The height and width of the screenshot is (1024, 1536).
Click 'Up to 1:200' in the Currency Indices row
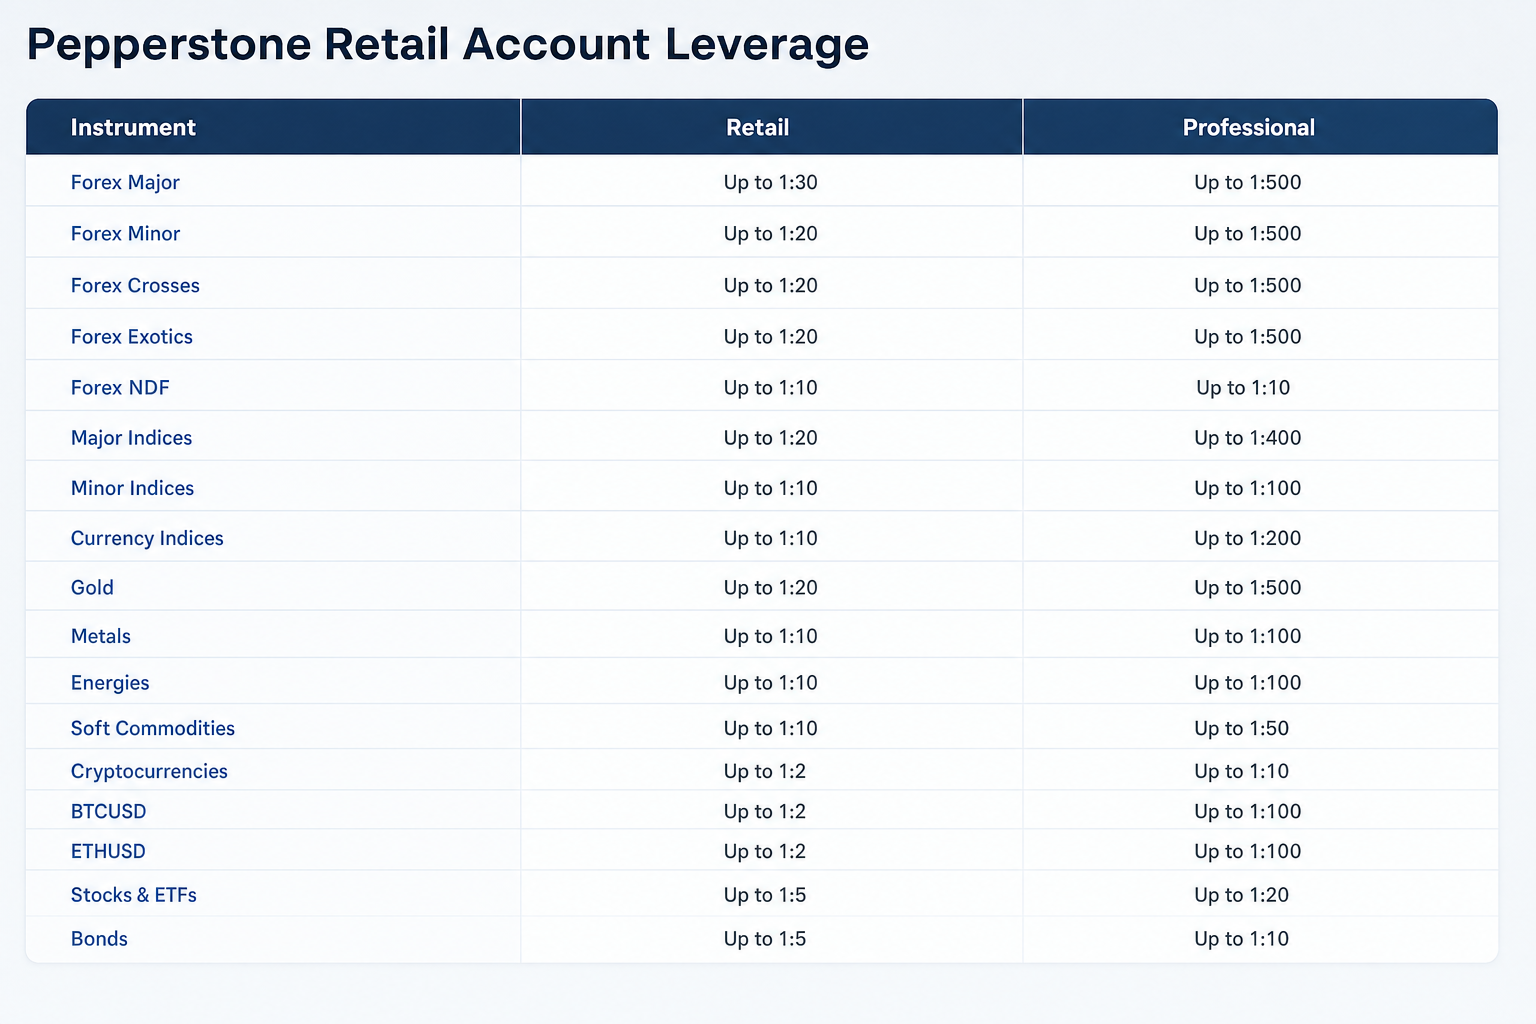tap(1248, 538)
